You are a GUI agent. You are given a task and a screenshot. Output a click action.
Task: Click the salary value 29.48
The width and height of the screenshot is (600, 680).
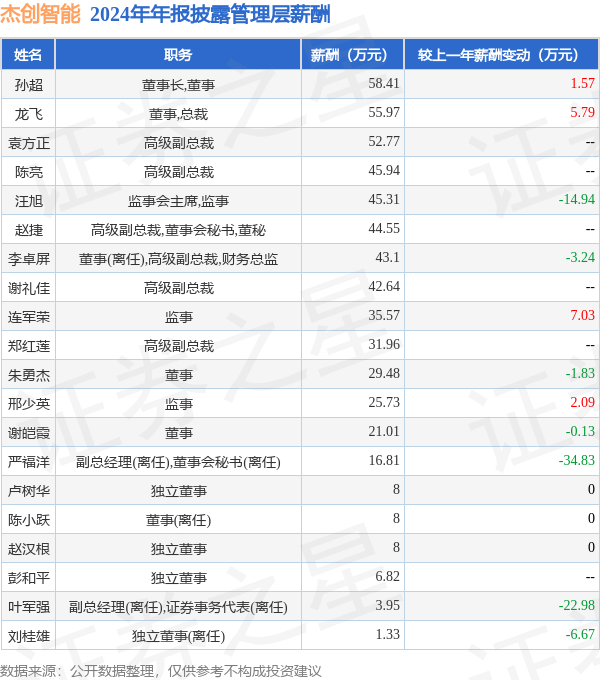[x=384, y=374]
